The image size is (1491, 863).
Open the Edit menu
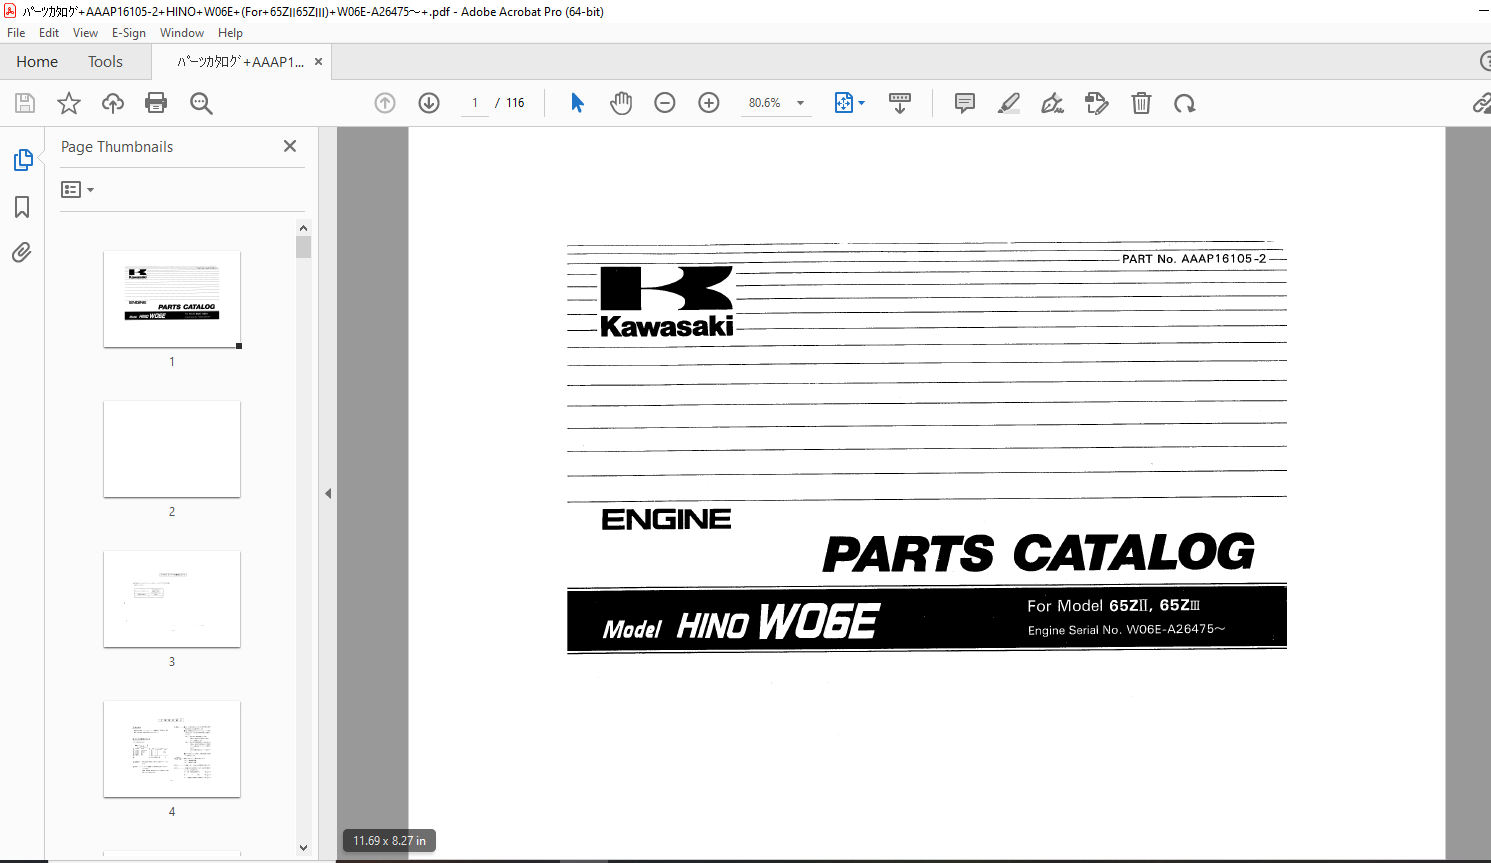coord(49,33)
